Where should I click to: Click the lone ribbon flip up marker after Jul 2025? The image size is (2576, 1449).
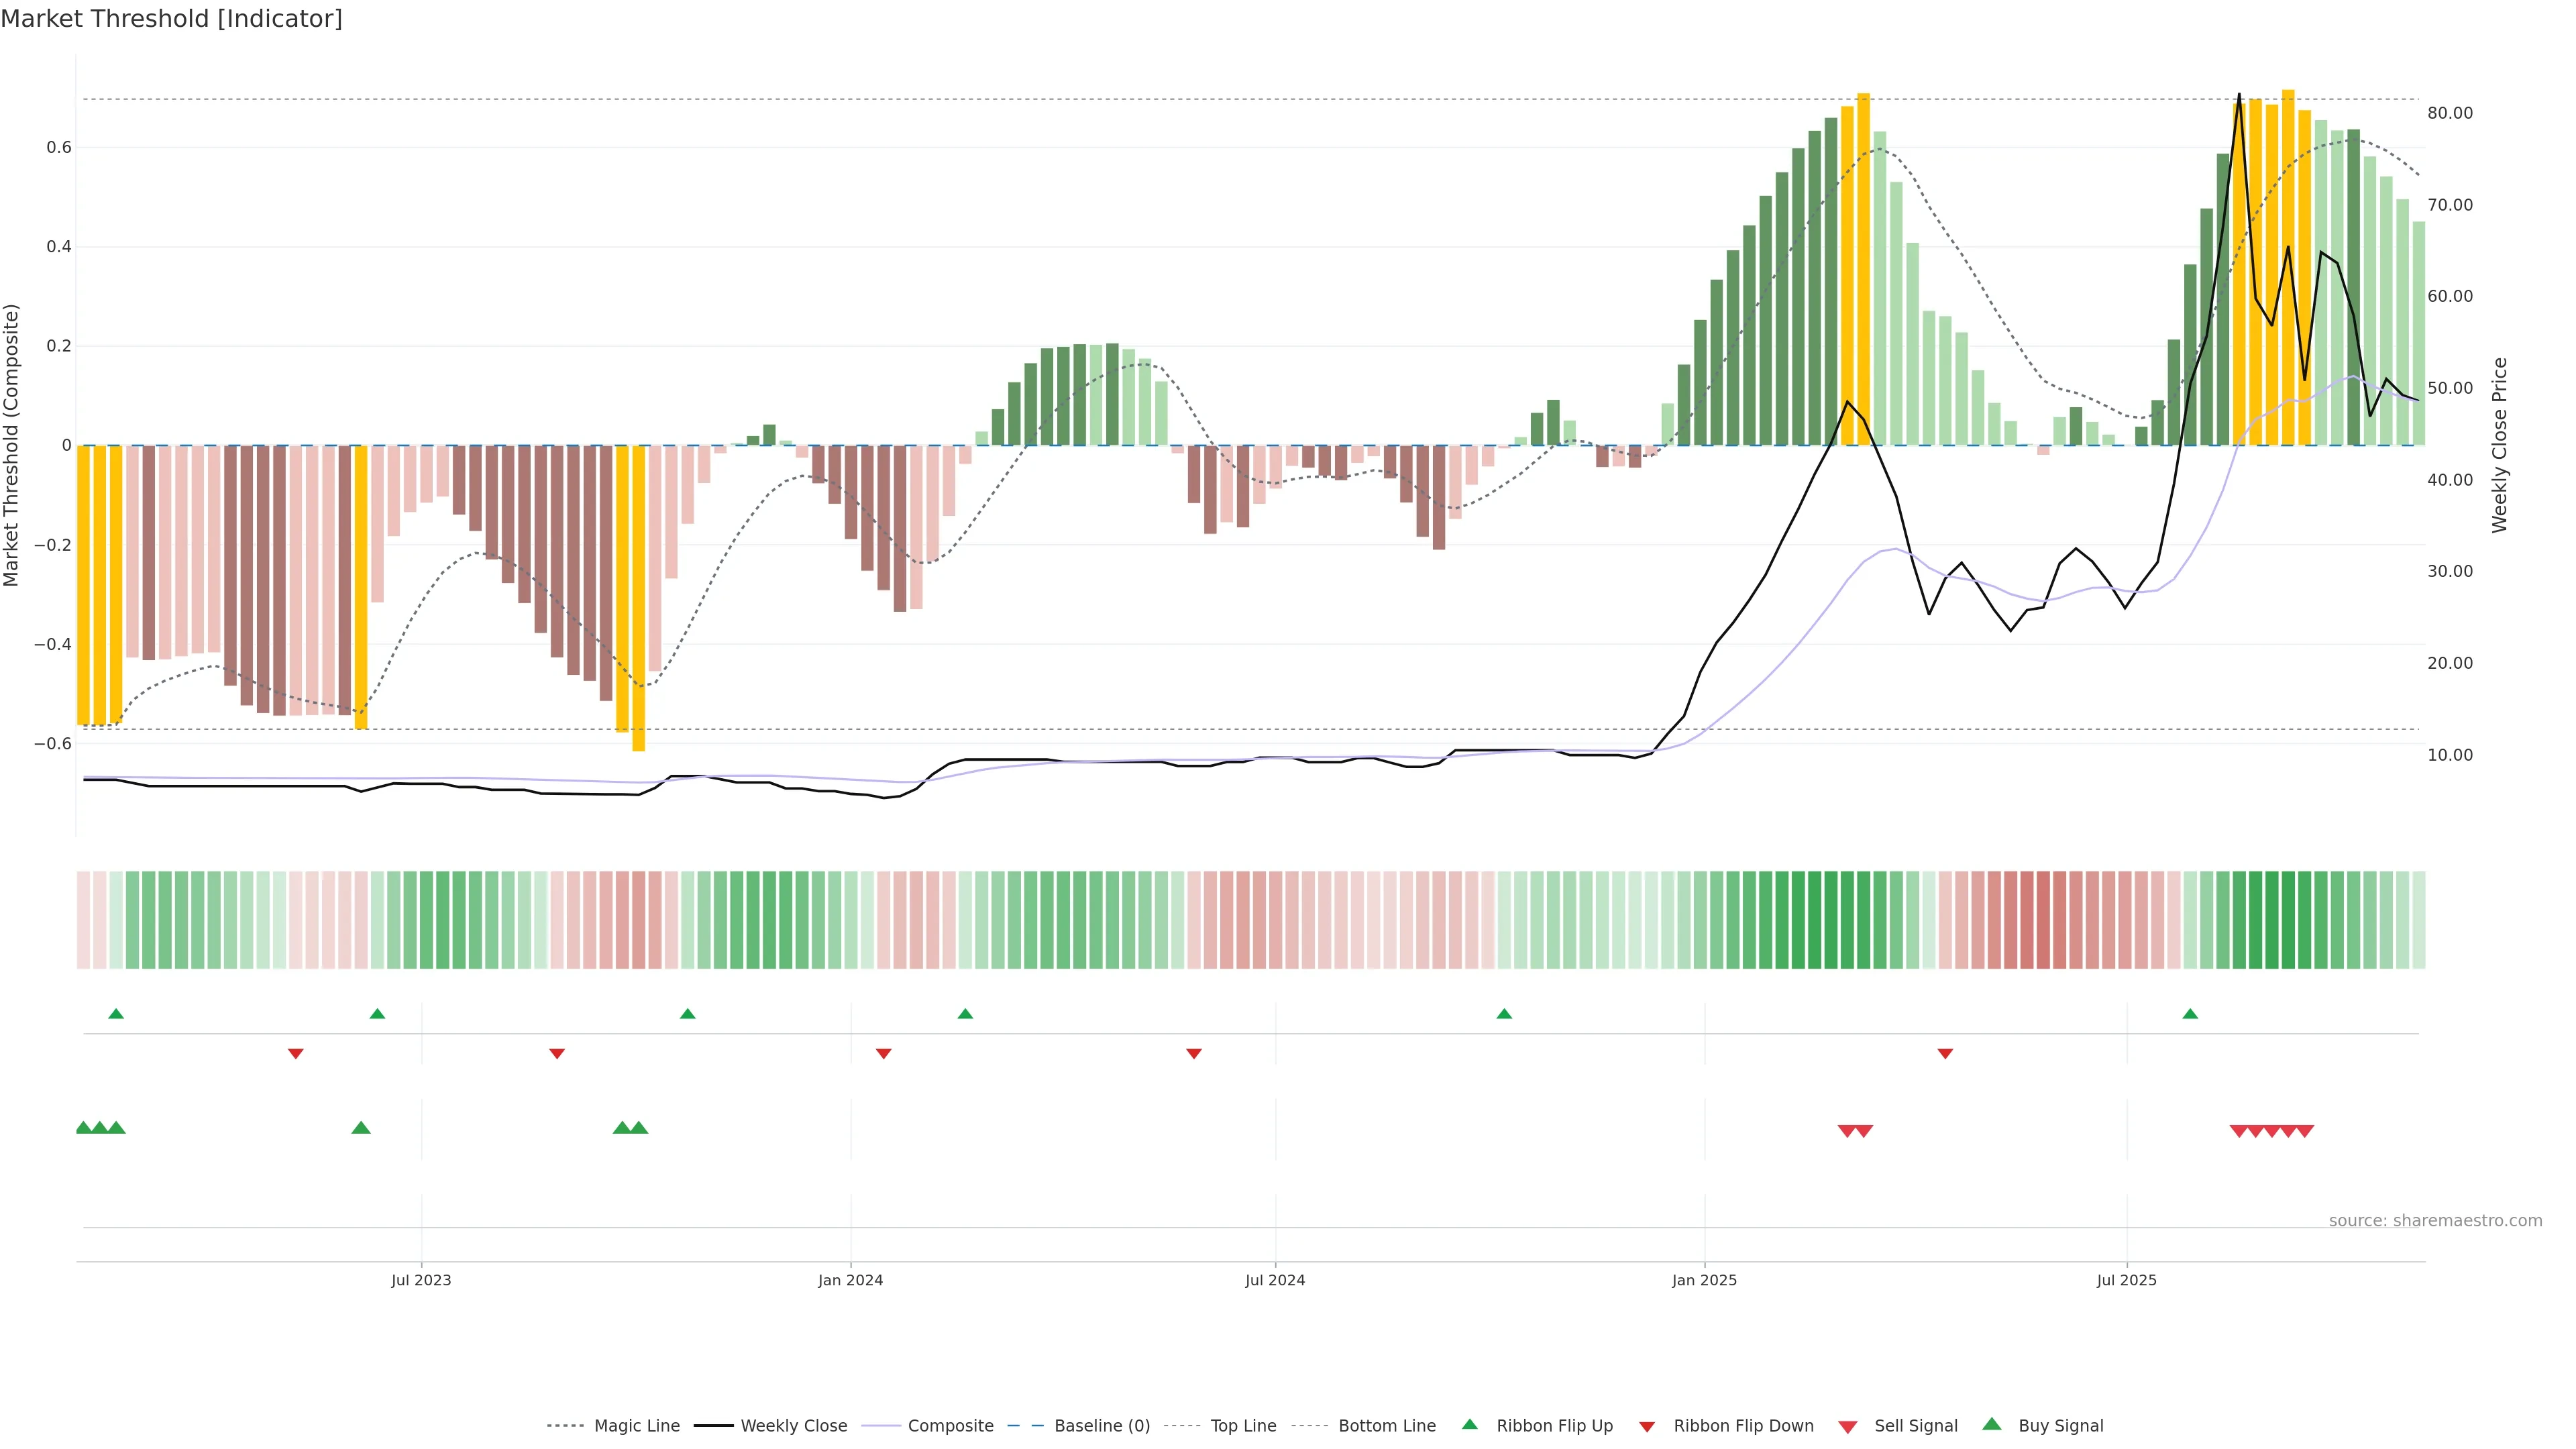2190,1014
